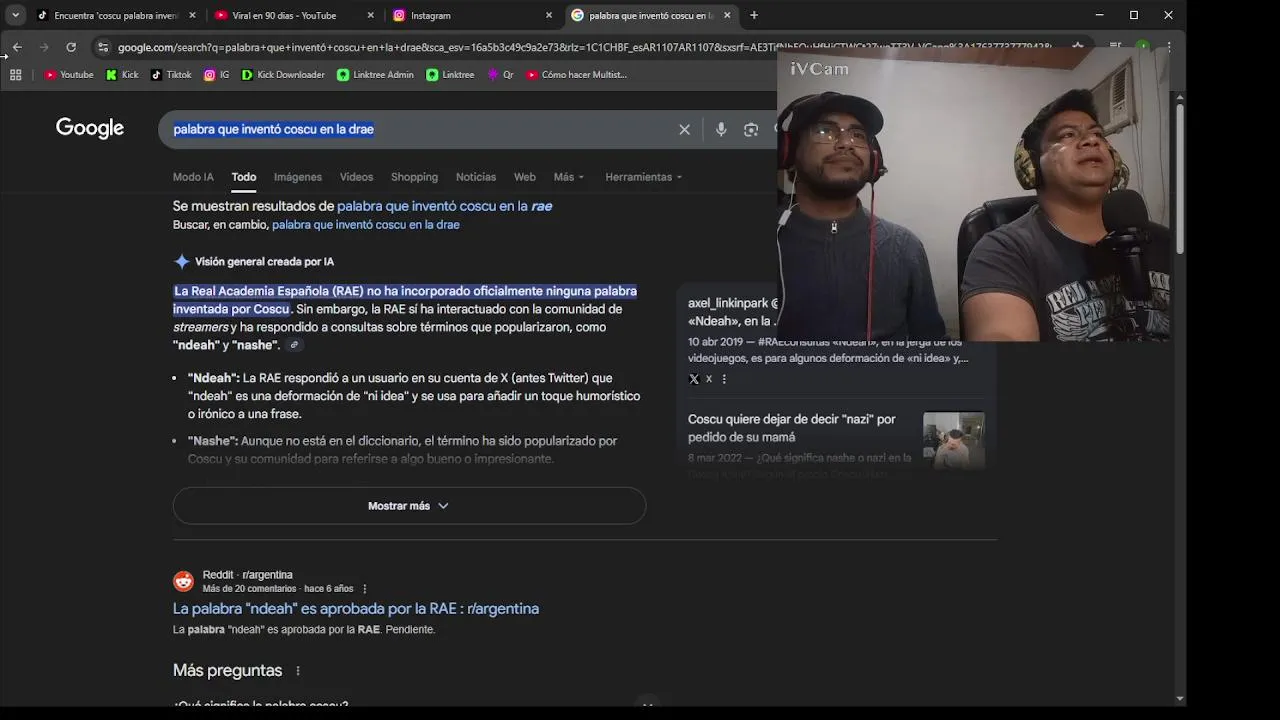Viewport: 1280px width, 720px height.
Task: Open site information icon in address bar
Action: [103, 47]
